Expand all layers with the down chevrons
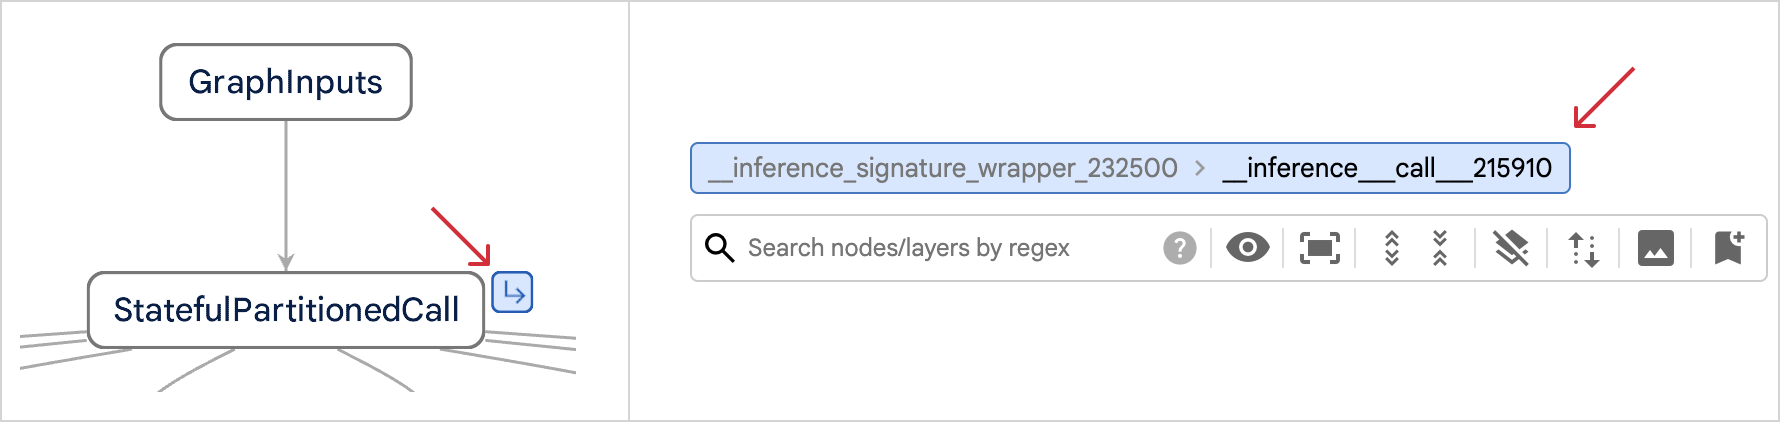This screenshot has height=422, width=1780. click(1391, 248)
